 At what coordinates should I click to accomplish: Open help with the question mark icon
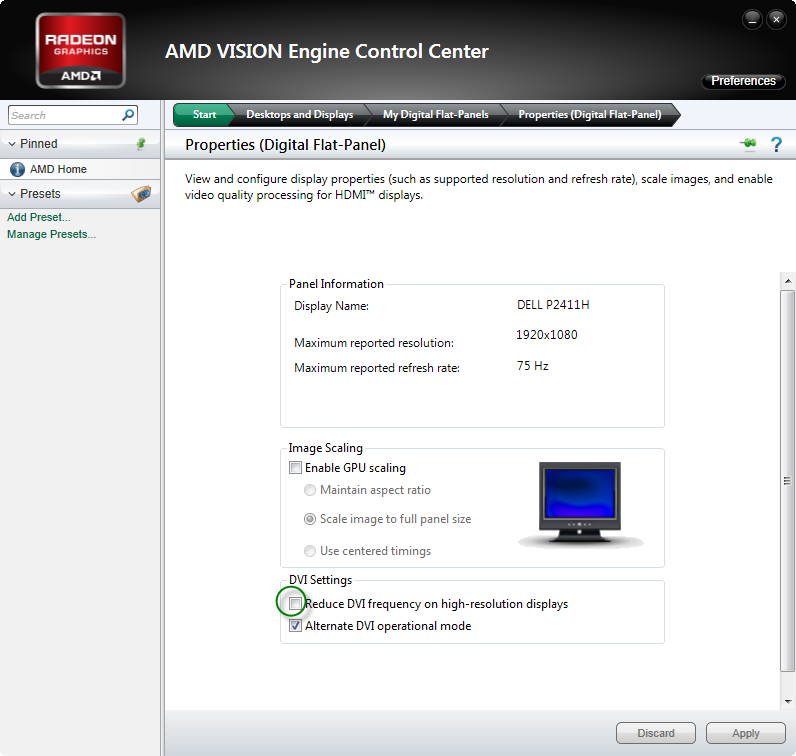[776, 145]
